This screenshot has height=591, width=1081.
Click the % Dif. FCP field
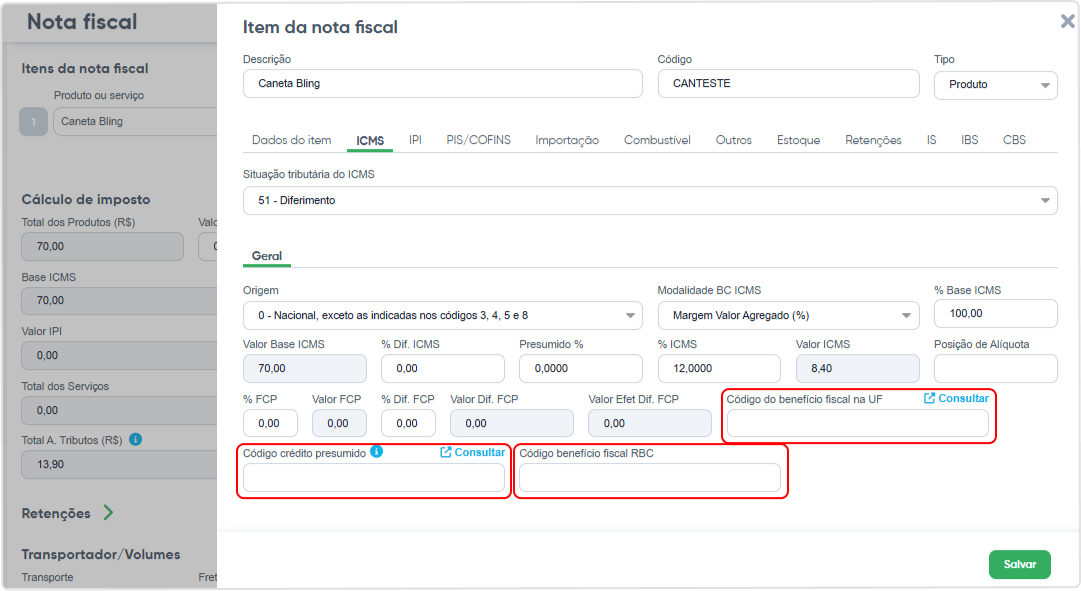[408, 423]
